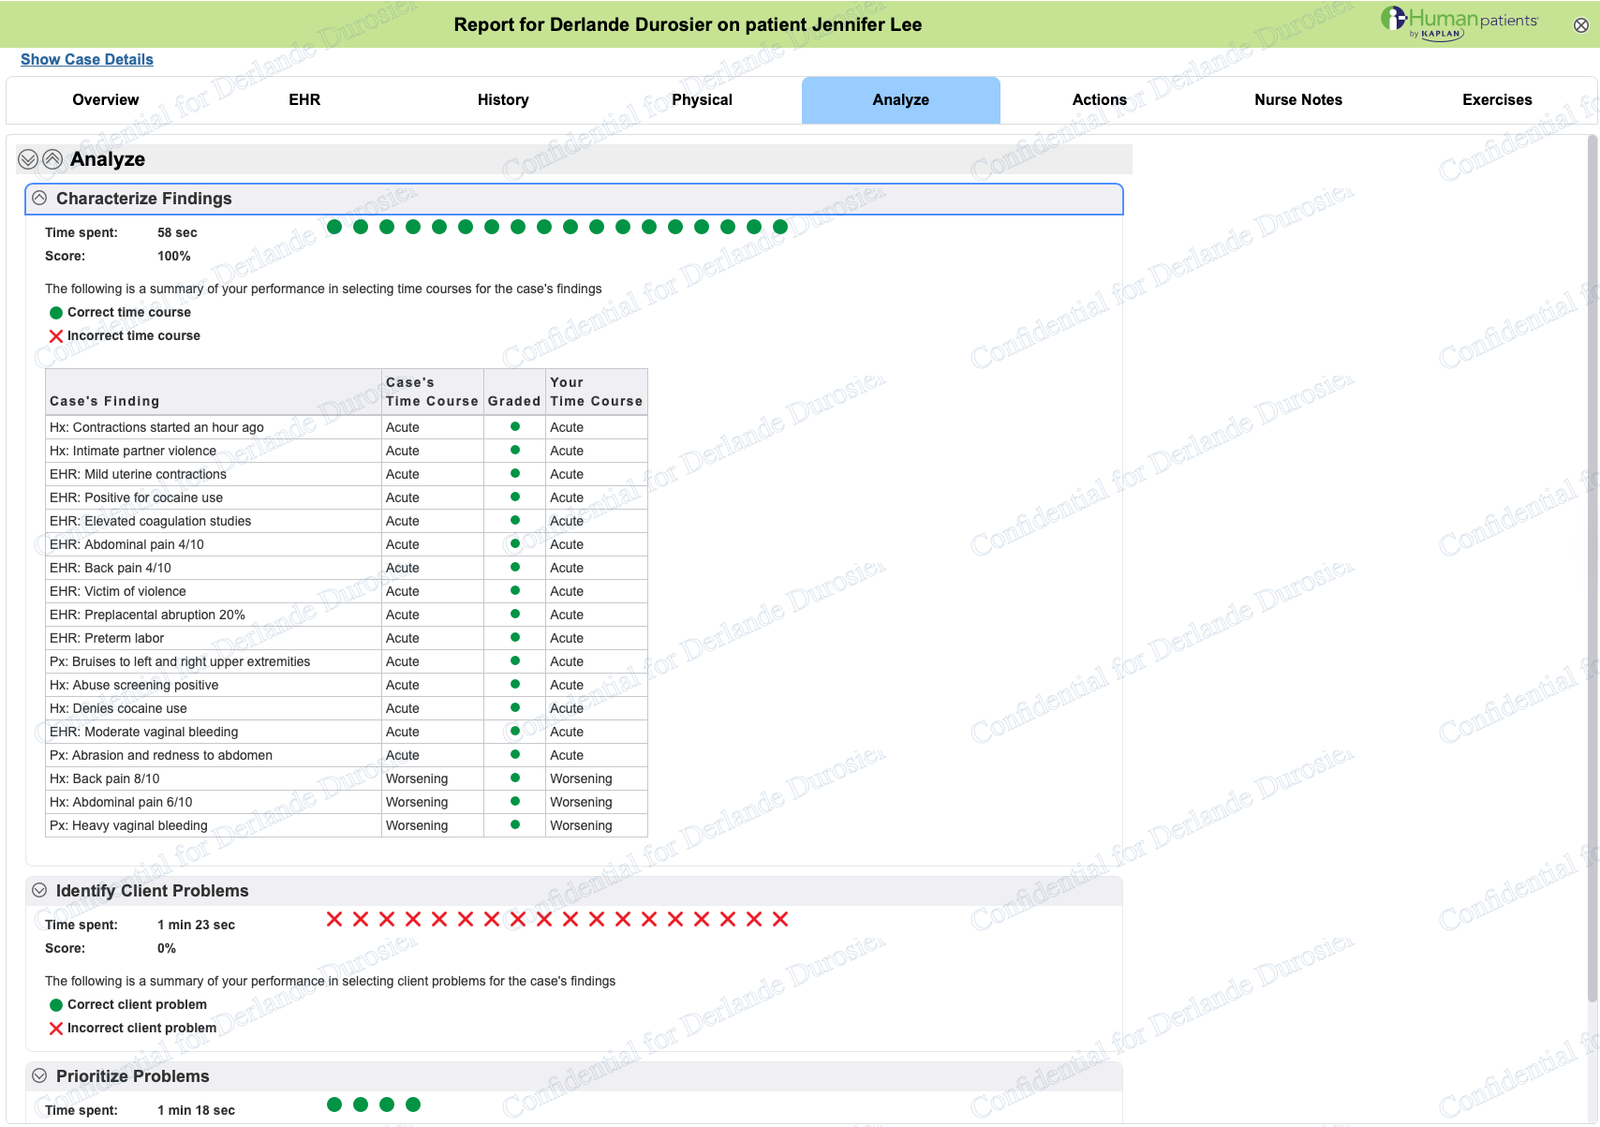Select 'EHR: Positive for cocaine use' finding text
The image size is (1600, 1127).
(x=137, y=498)
